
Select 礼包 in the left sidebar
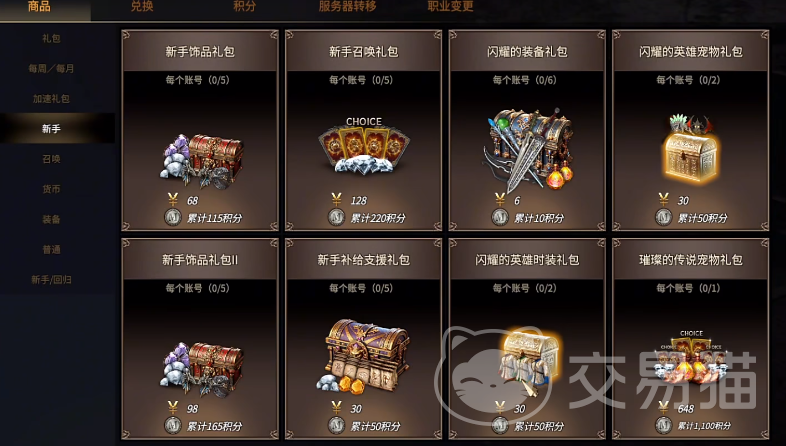tap(51, 38)
